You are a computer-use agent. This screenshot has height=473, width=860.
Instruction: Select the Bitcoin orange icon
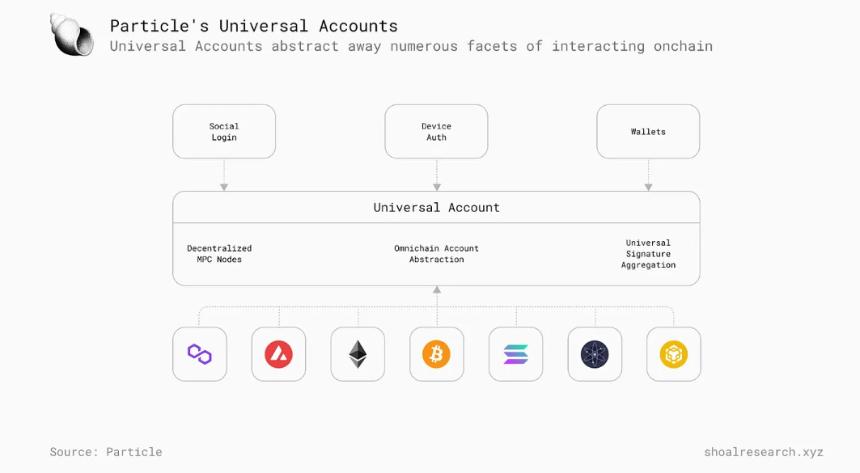(437, 354)
